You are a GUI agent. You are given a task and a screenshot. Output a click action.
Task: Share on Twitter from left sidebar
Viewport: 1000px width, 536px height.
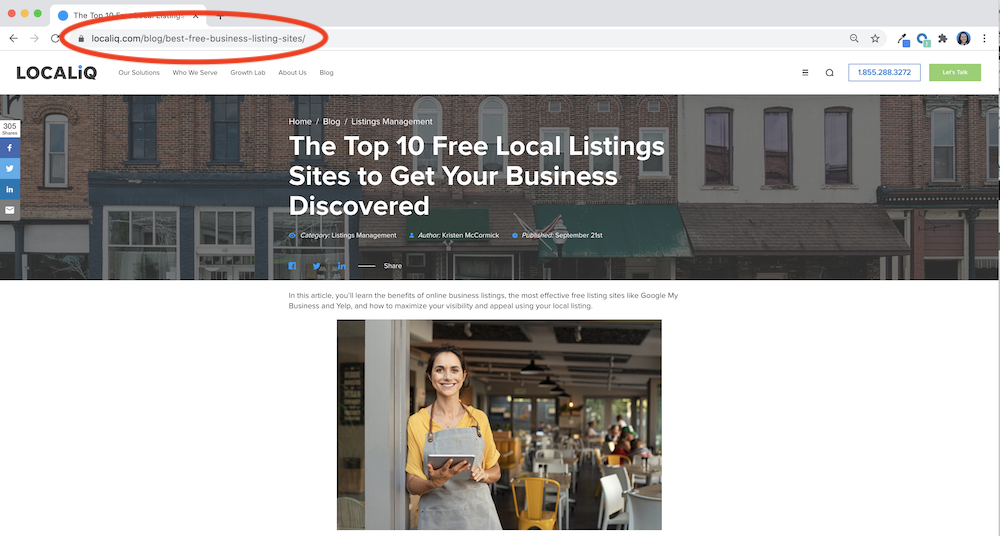10,168
